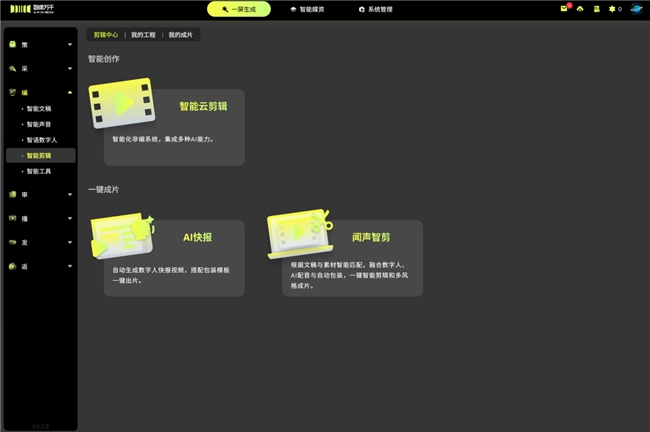The width and height of the screenshot is (650, 432).
Task: Click the 闻声智剪 card illustration
Action: [x=299, y=234]
